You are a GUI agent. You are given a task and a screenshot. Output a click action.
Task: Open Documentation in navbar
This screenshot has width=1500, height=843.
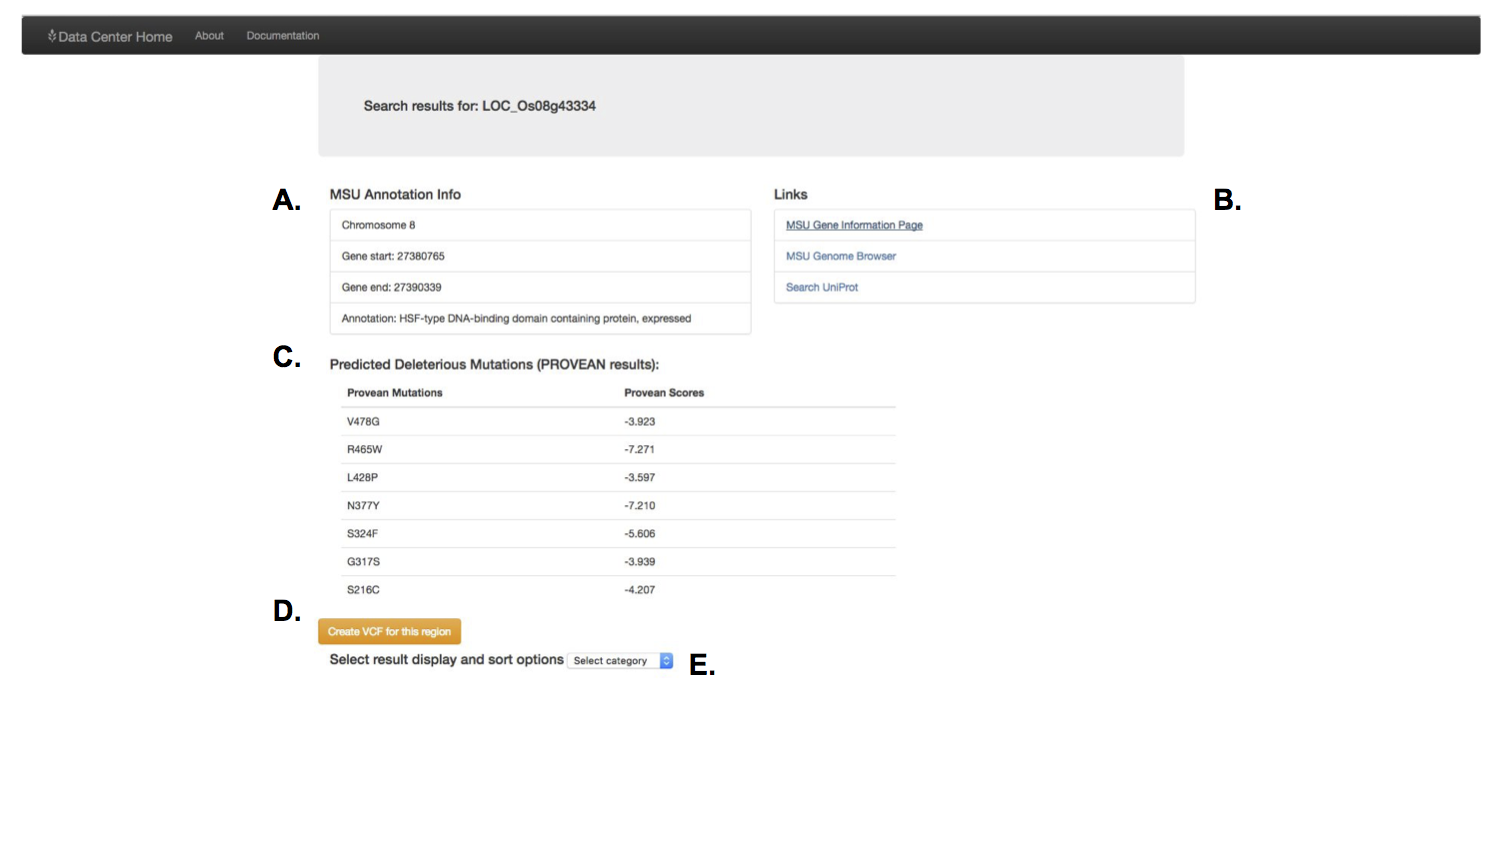tap(283, 36)
